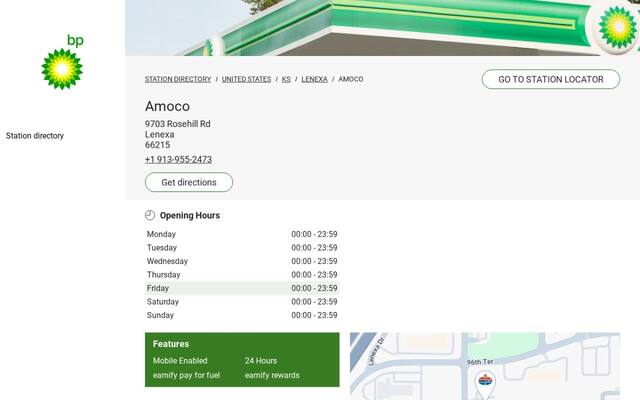640x400 pixels.
Task: Click the 66215 zip code text
Action: click(158, 145)
